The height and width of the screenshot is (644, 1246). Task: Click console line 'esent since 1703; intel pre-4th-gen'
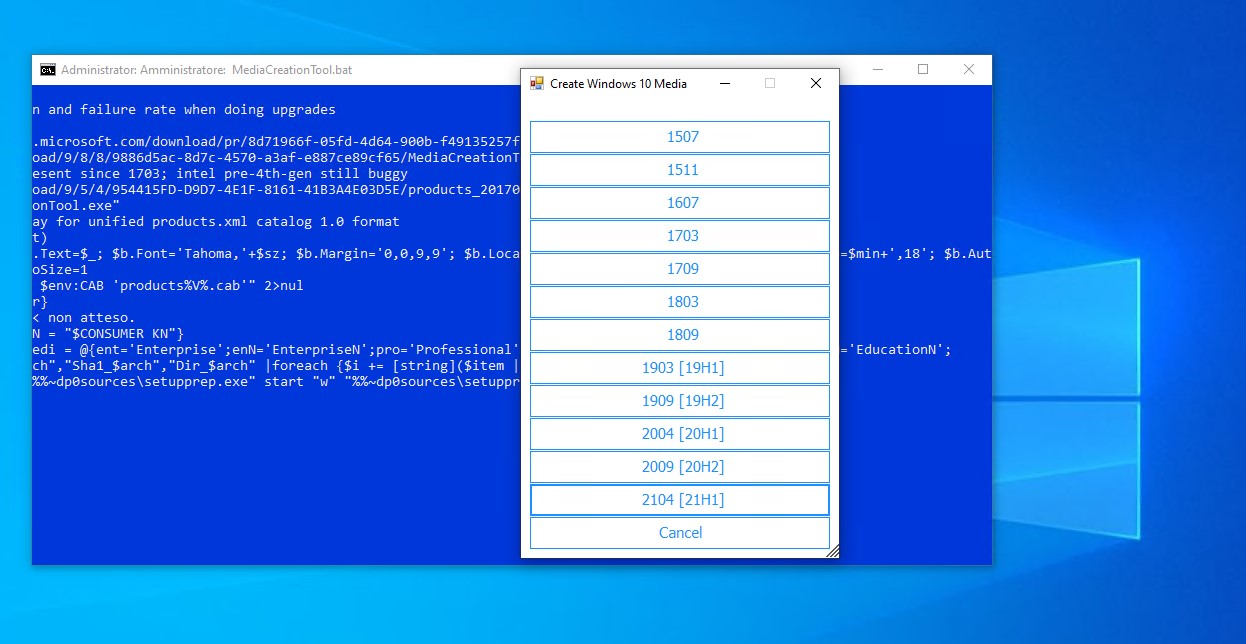point(220,174)
